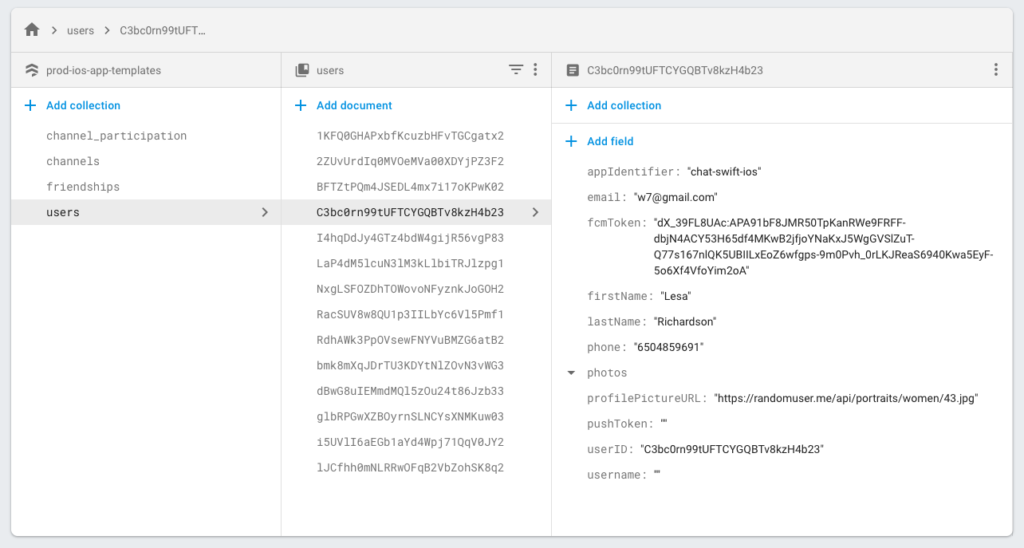
Task: Click chevron beside selected document C3bc0rn99tUFTCYGQBTv8kzH4b23
Action: coord(535,212)
